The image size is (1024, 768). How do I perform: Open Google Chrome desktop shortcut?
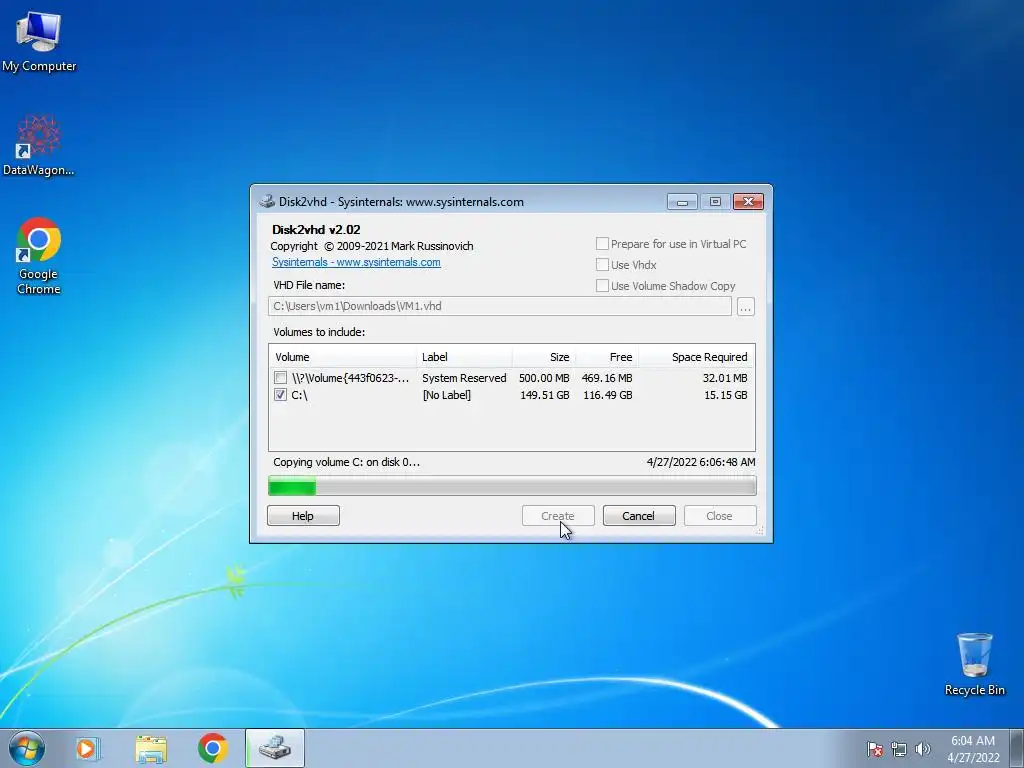pyautogui.click(x=39, y=255)
